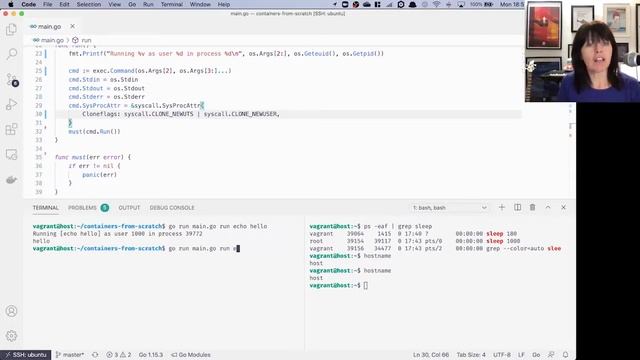Select the main.go editor tab
Image resolution: width=640 pixels, height=360 pixels.
(49, 26)
